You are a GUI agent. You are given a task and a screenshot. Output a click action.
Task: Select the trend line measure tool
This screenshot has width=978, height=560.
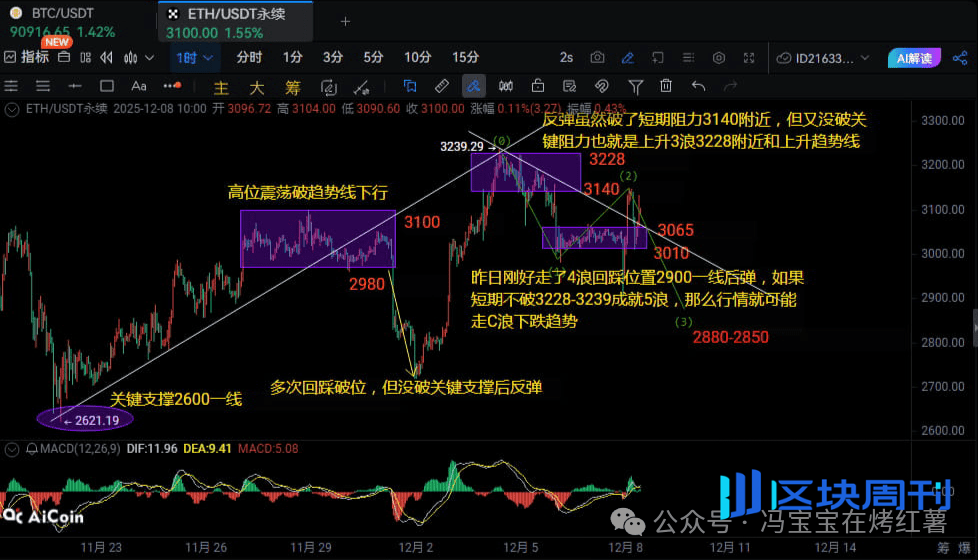coord(361,87)
